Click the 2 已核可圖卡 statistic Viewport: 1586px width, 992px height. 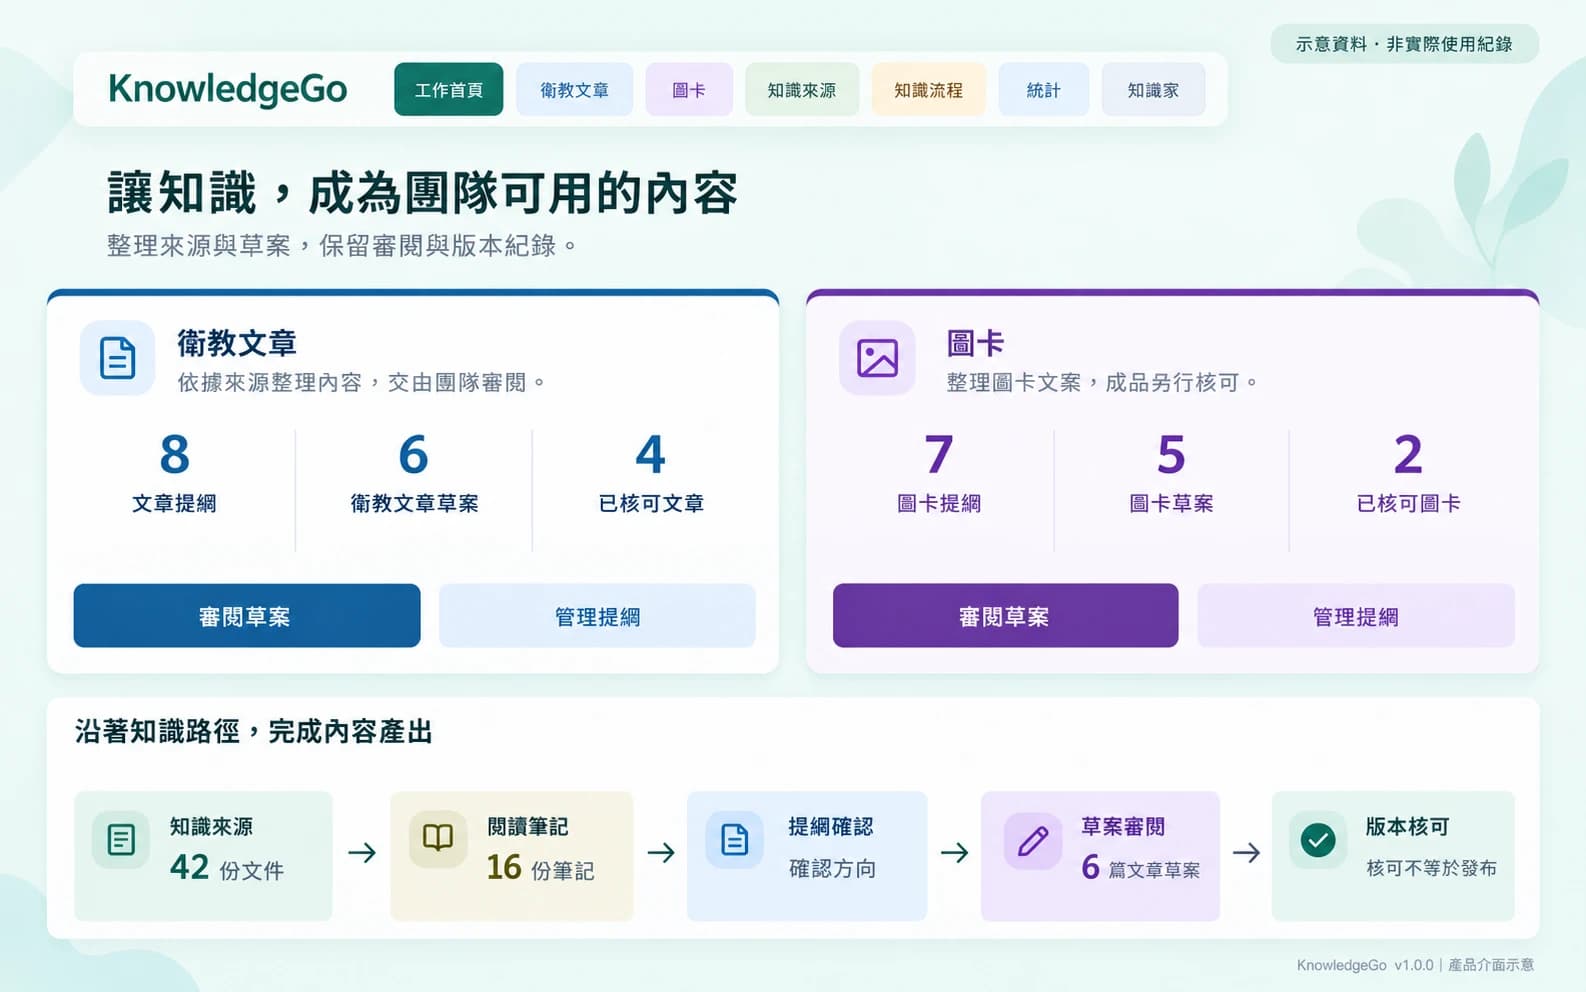(1408, 473)
